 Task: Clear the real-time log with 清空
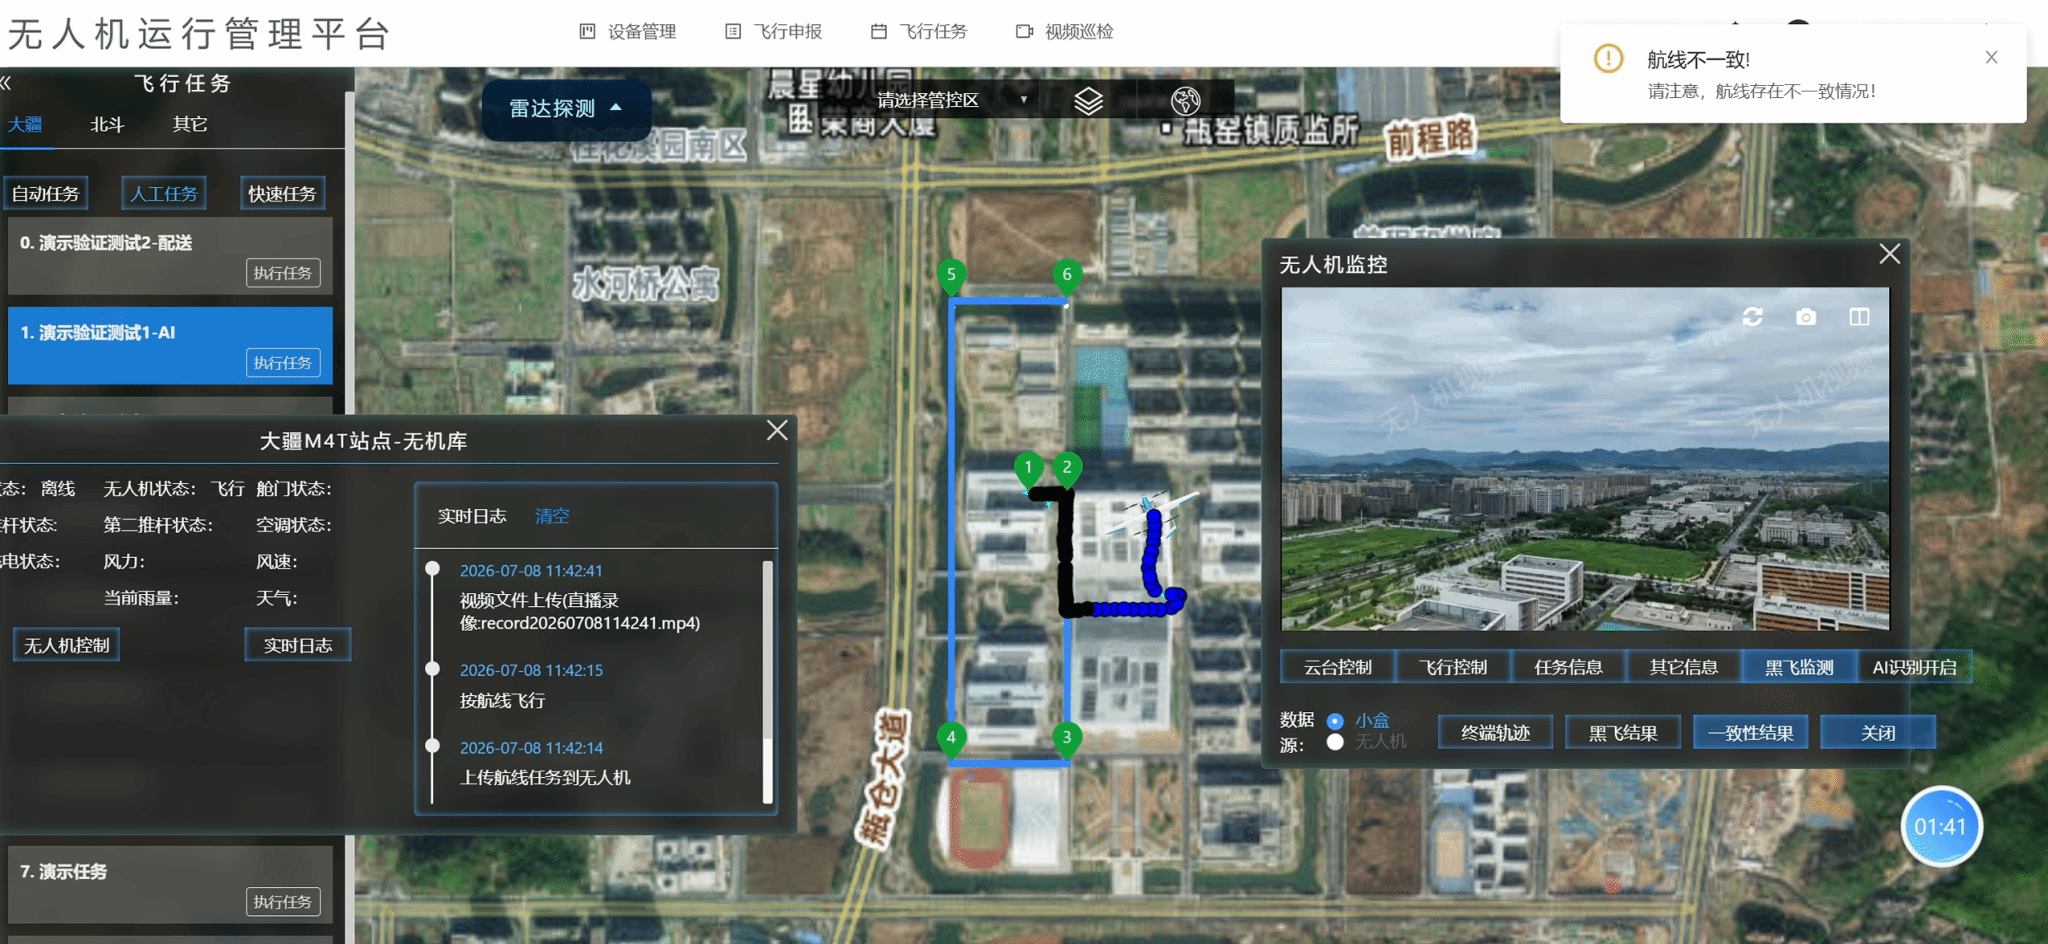(x=552, y=516)
